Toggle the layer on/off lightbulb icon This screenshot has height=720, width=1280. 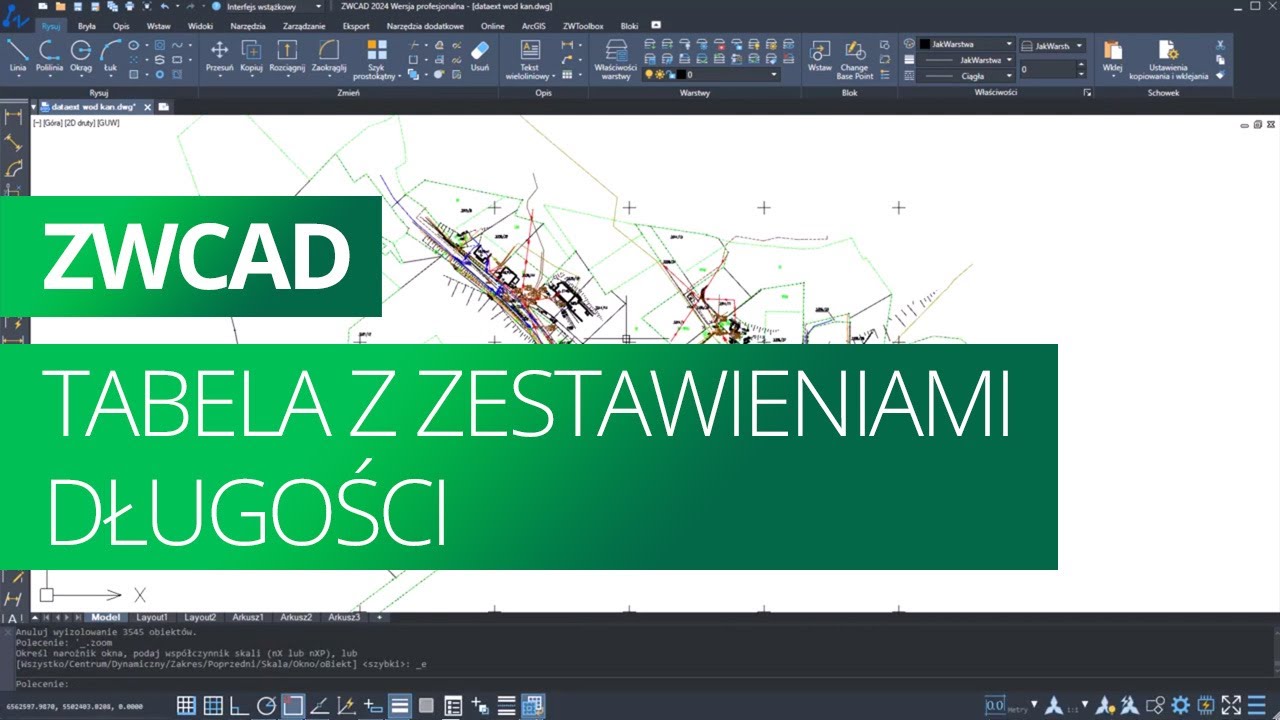click(x=649, y=75)
